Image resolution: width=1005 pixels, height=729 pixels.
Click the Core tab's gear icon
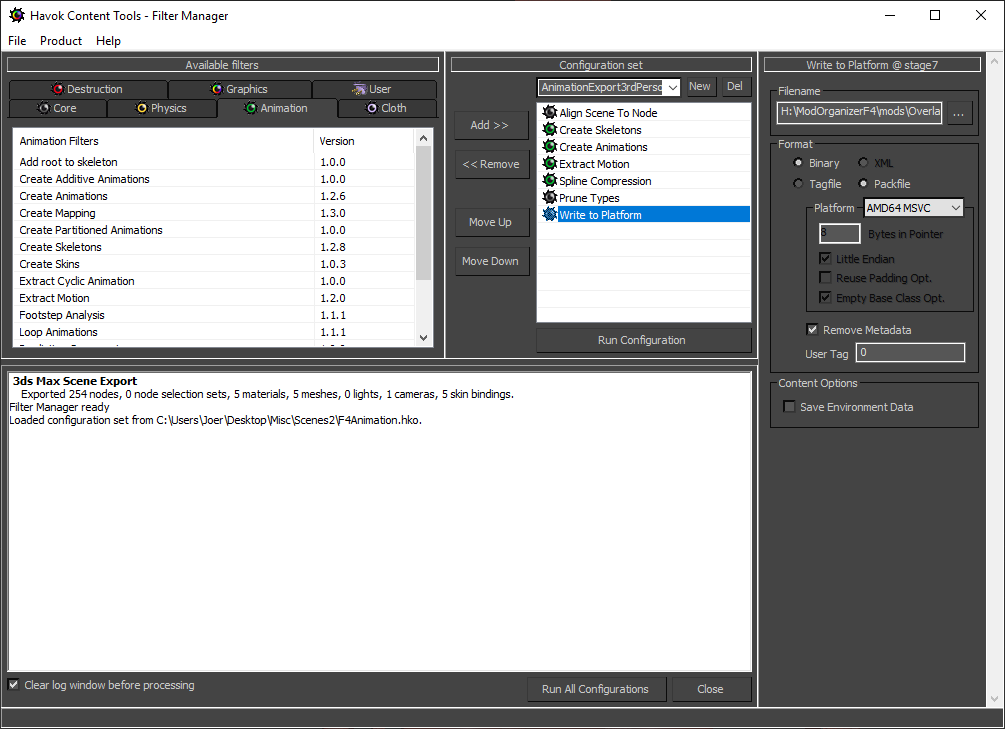click(x=44, y=108)
